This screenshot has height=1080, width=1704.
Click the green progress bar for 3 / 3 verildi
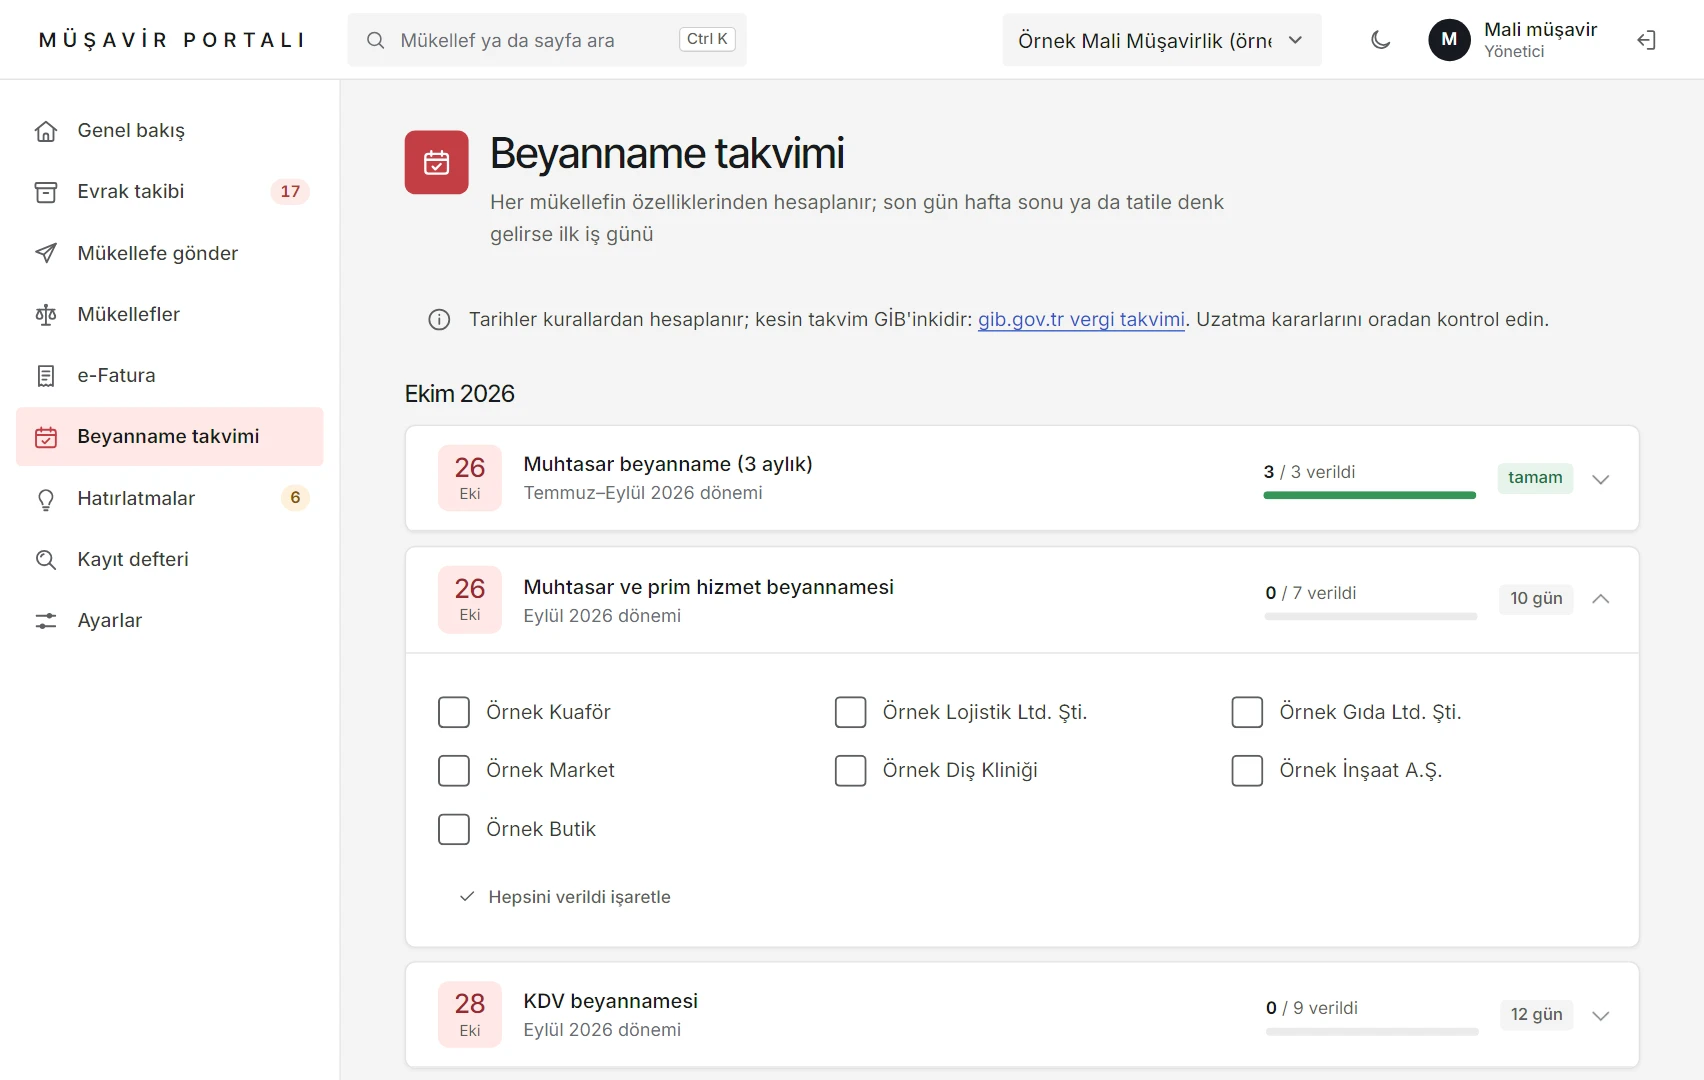click(1370, 495)
